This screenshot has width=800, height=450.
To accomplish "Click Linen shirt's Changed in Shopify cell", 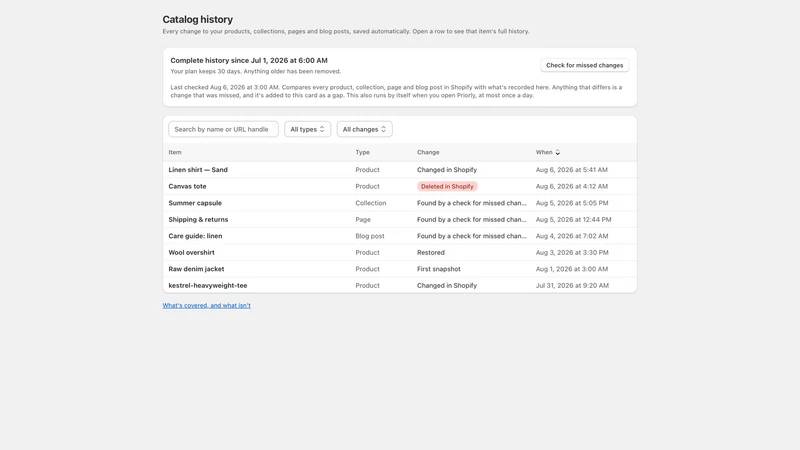I will coord(447,170).
